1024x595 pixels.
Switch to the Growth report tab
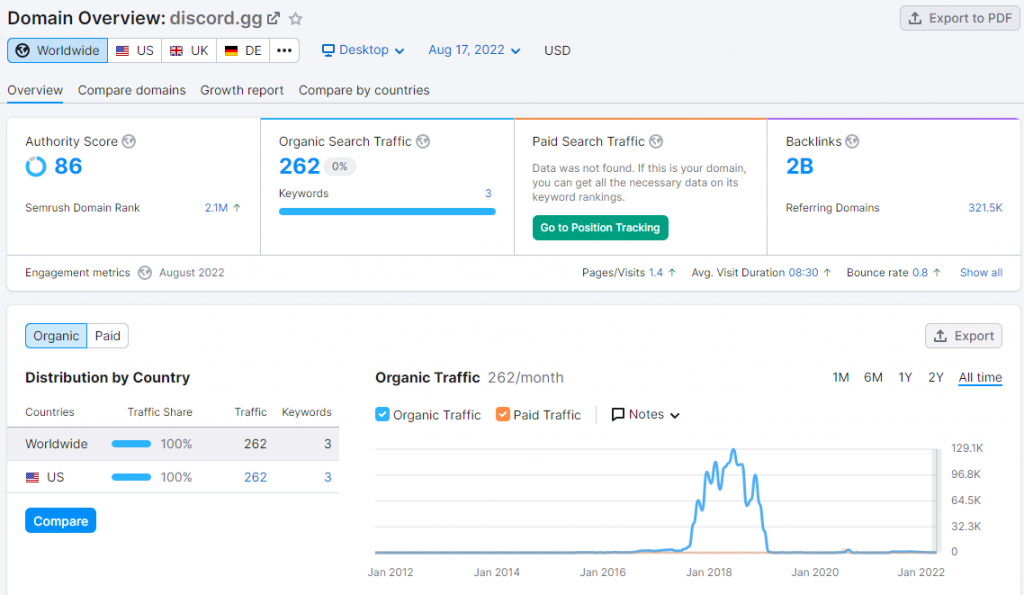(x=241, y=90)
